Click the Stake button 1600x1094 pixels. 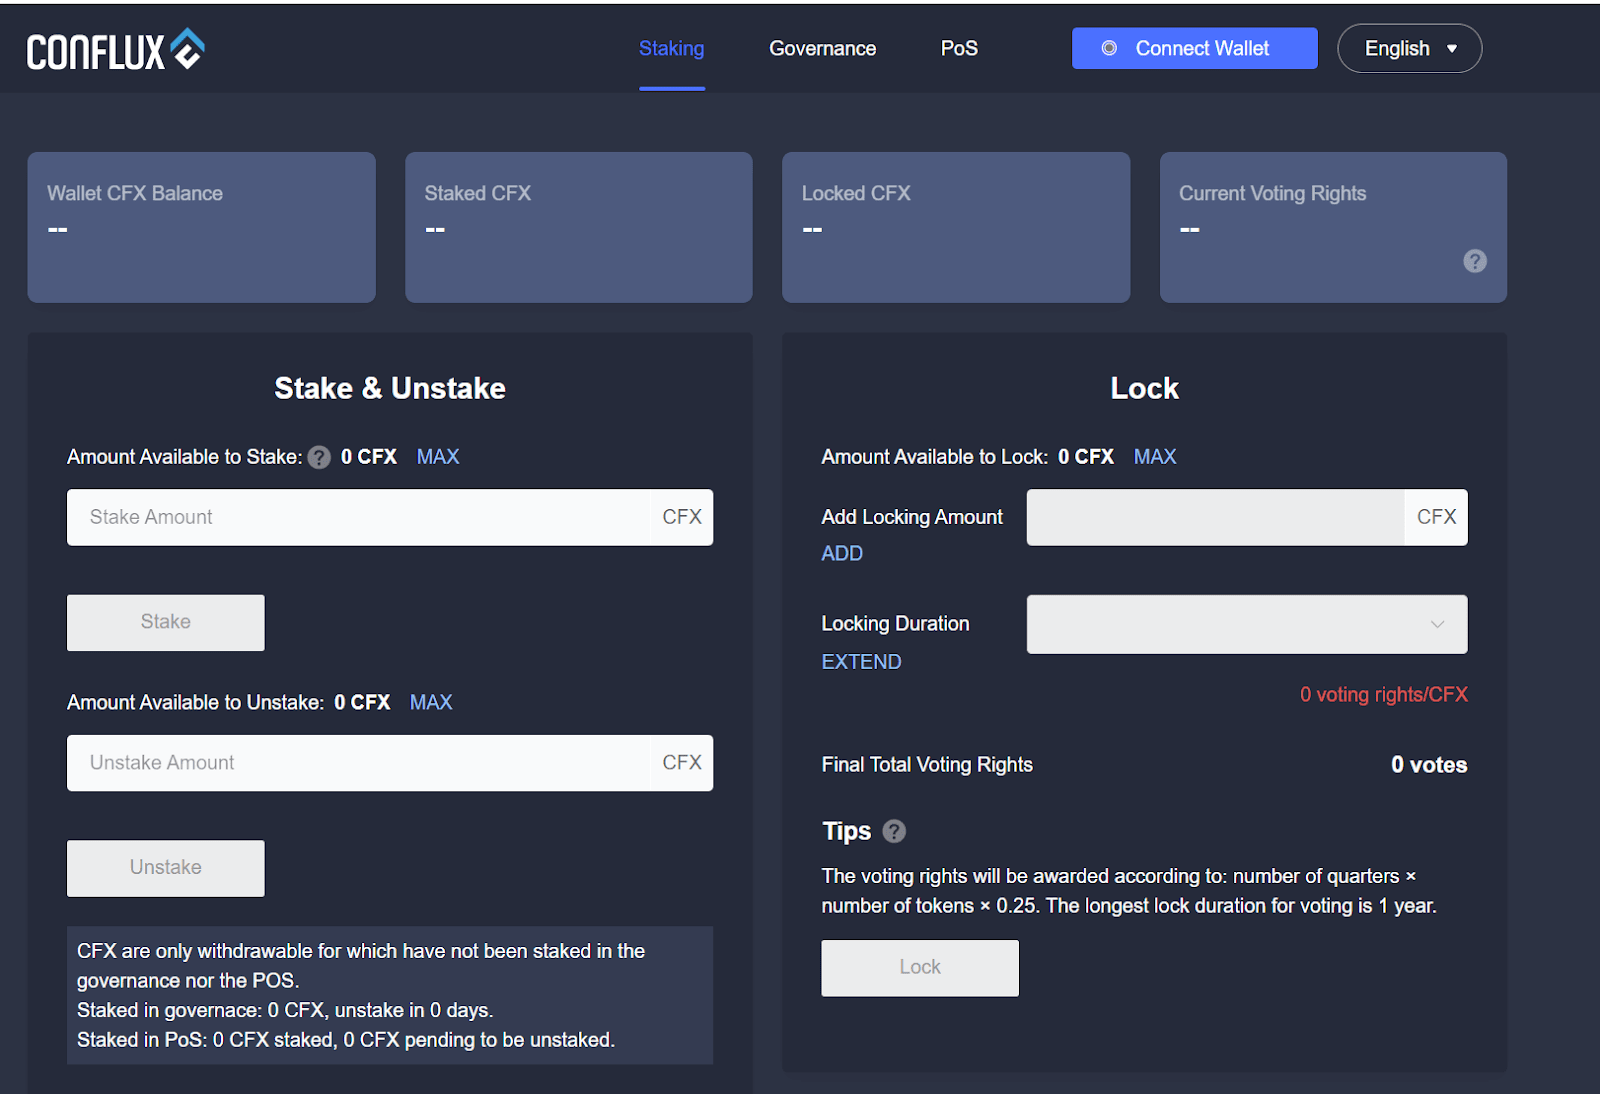click(x=166, y=622)
